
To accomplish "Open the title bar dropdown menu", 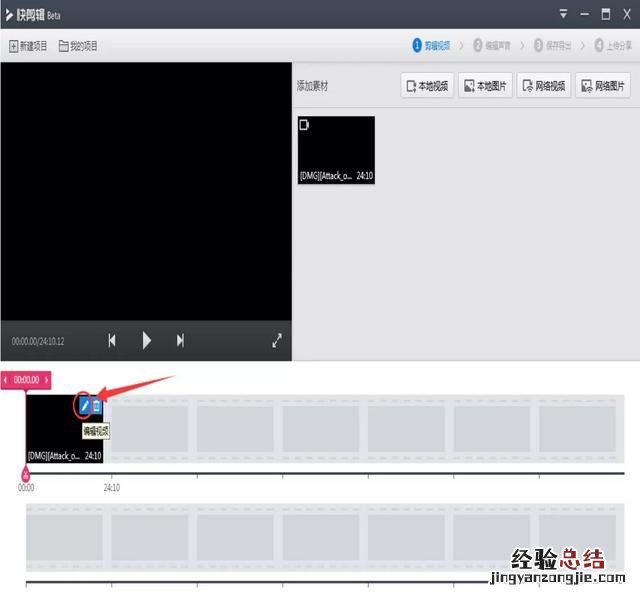I will coord(563,14).
